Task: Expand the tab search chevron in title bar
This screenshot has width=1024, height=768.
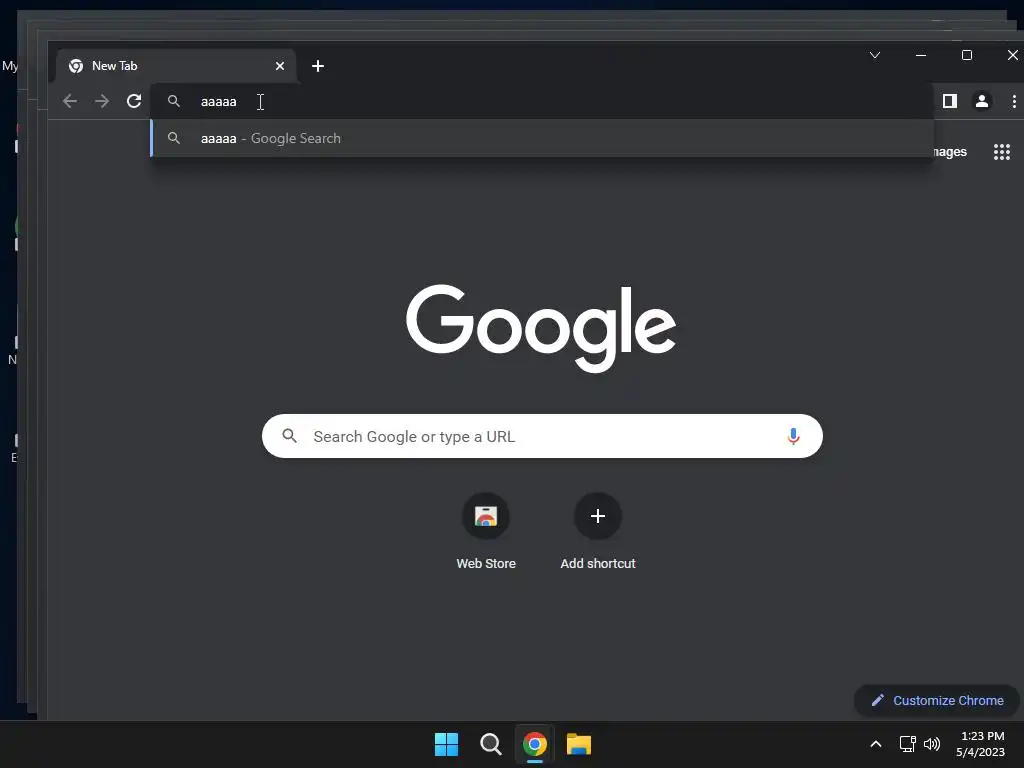Action: (x=875, y=56)
